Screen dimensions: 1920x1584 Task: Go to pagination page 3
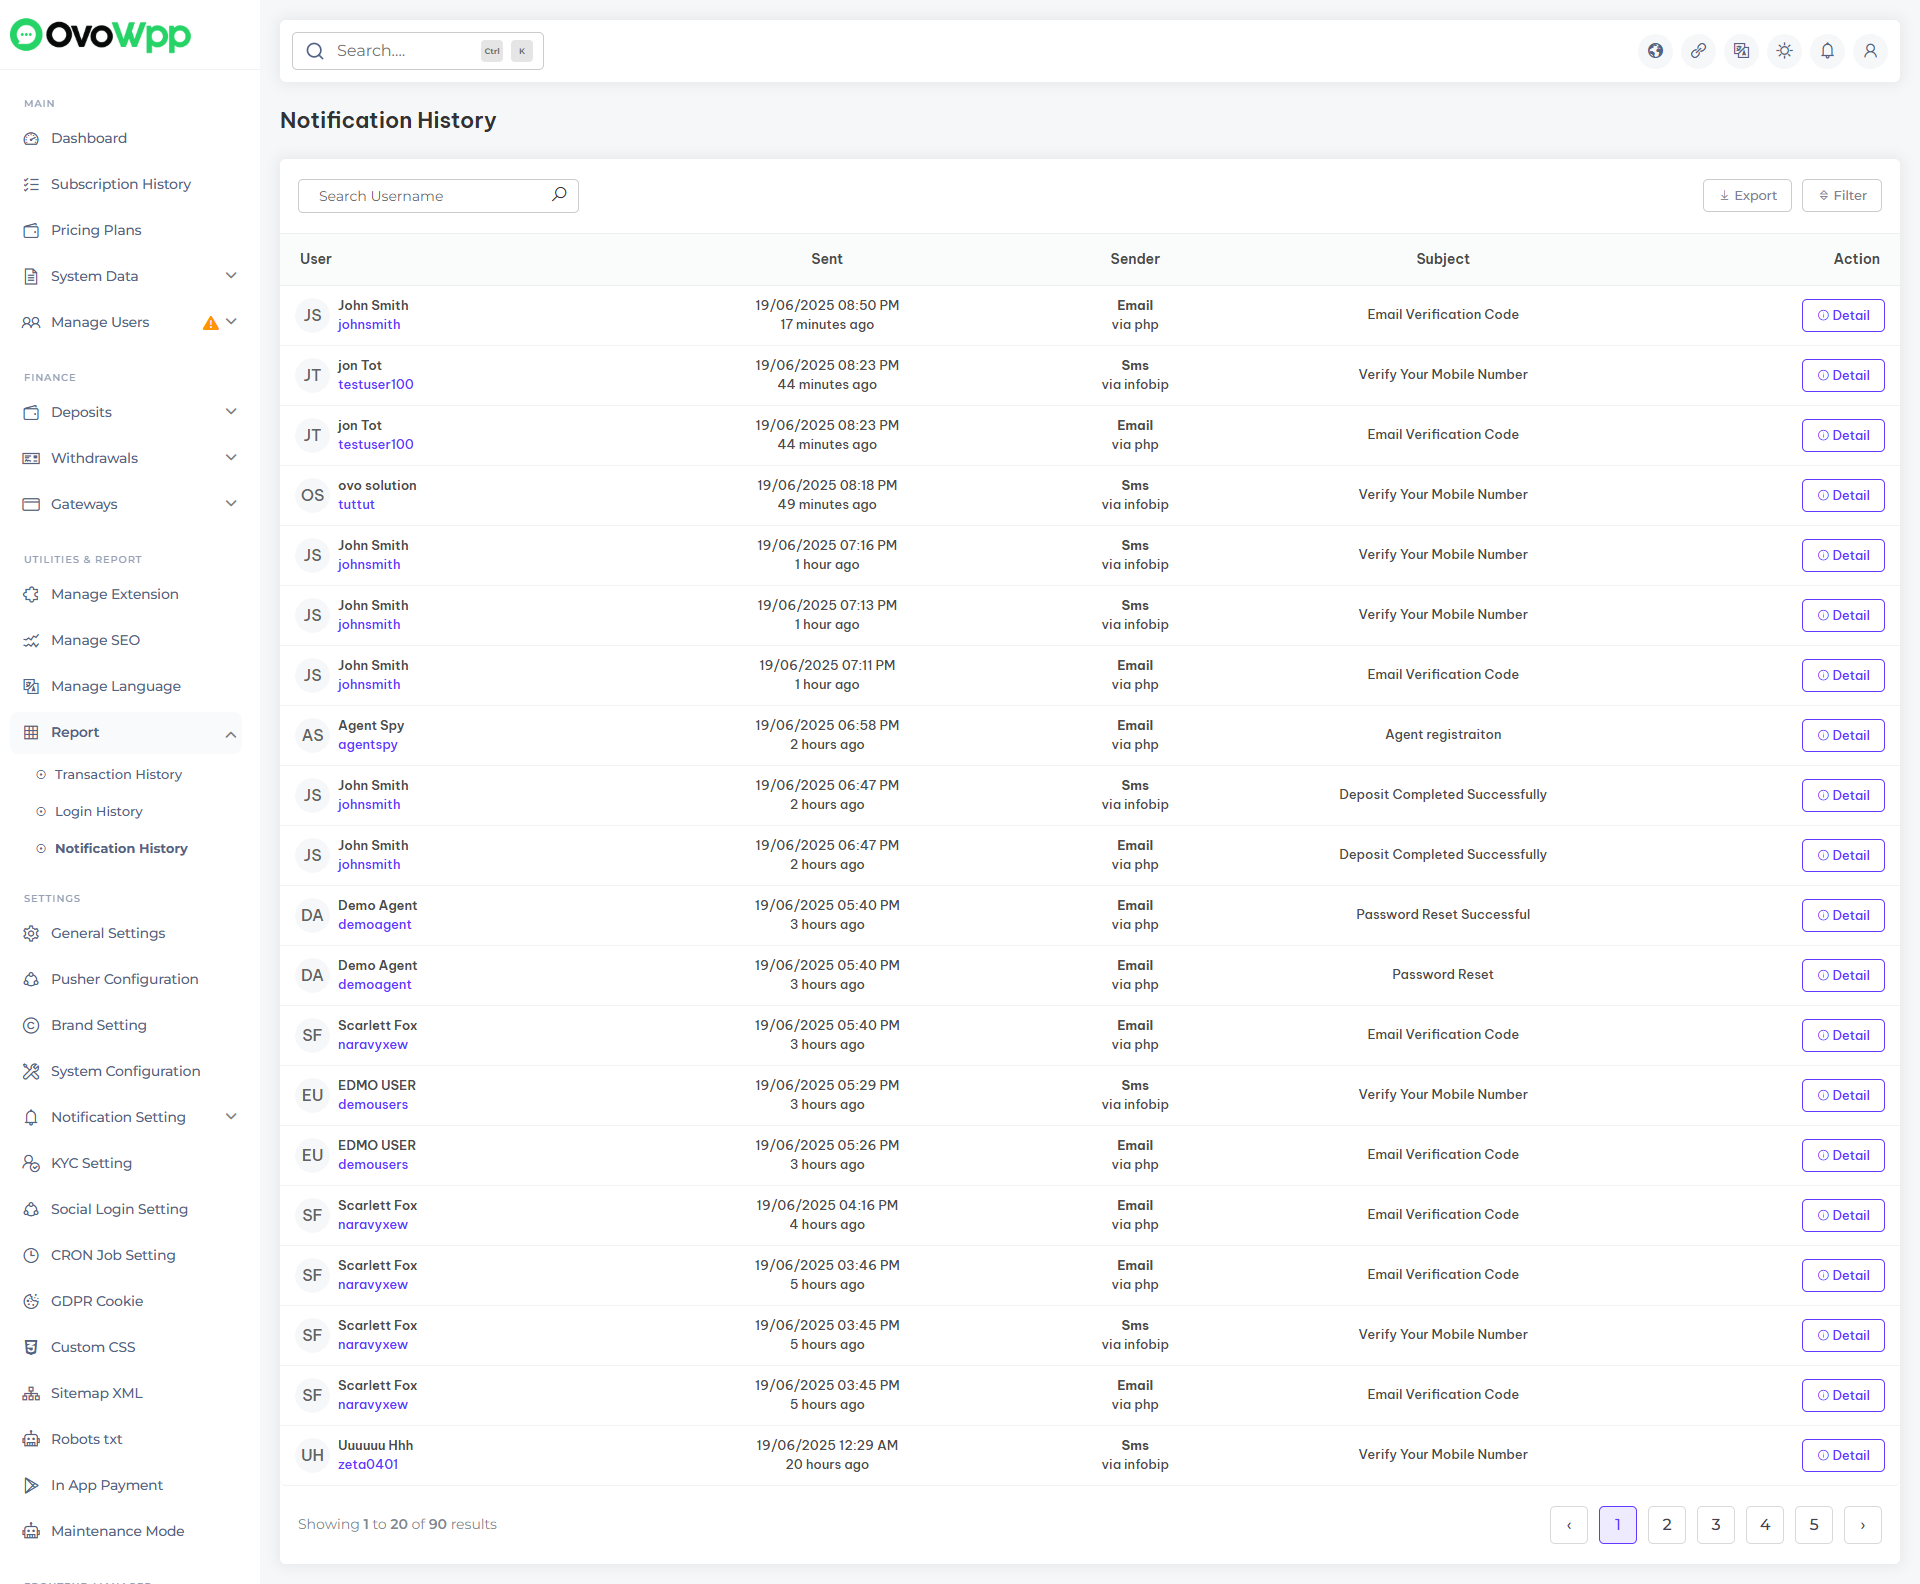[1716, 1525]
